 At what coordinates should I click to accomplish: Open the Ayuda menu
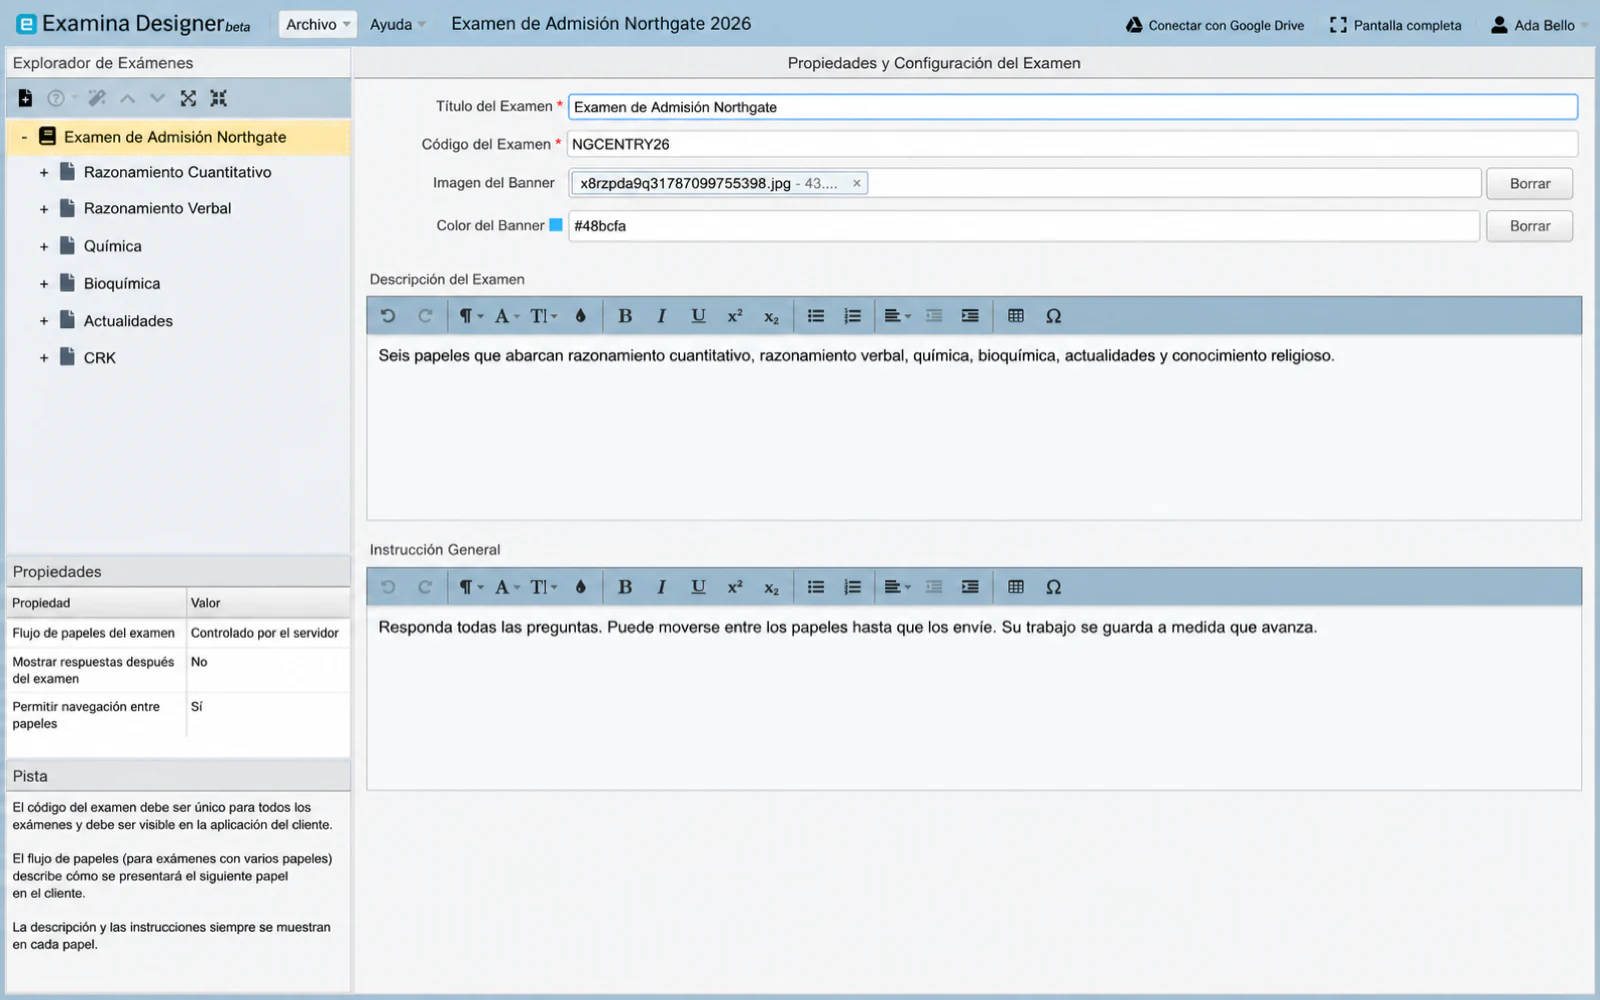pos(397,24)
